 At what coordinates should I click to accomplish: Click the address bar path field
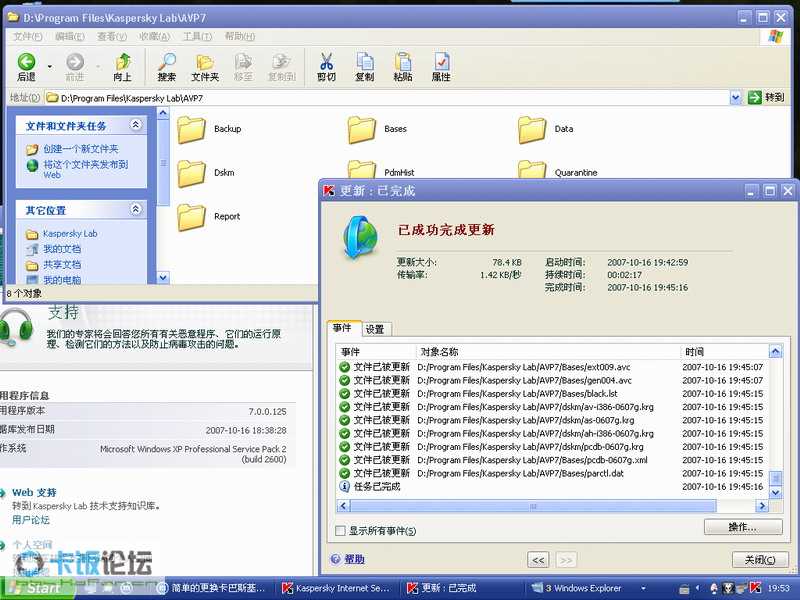[x=387, y=97]
